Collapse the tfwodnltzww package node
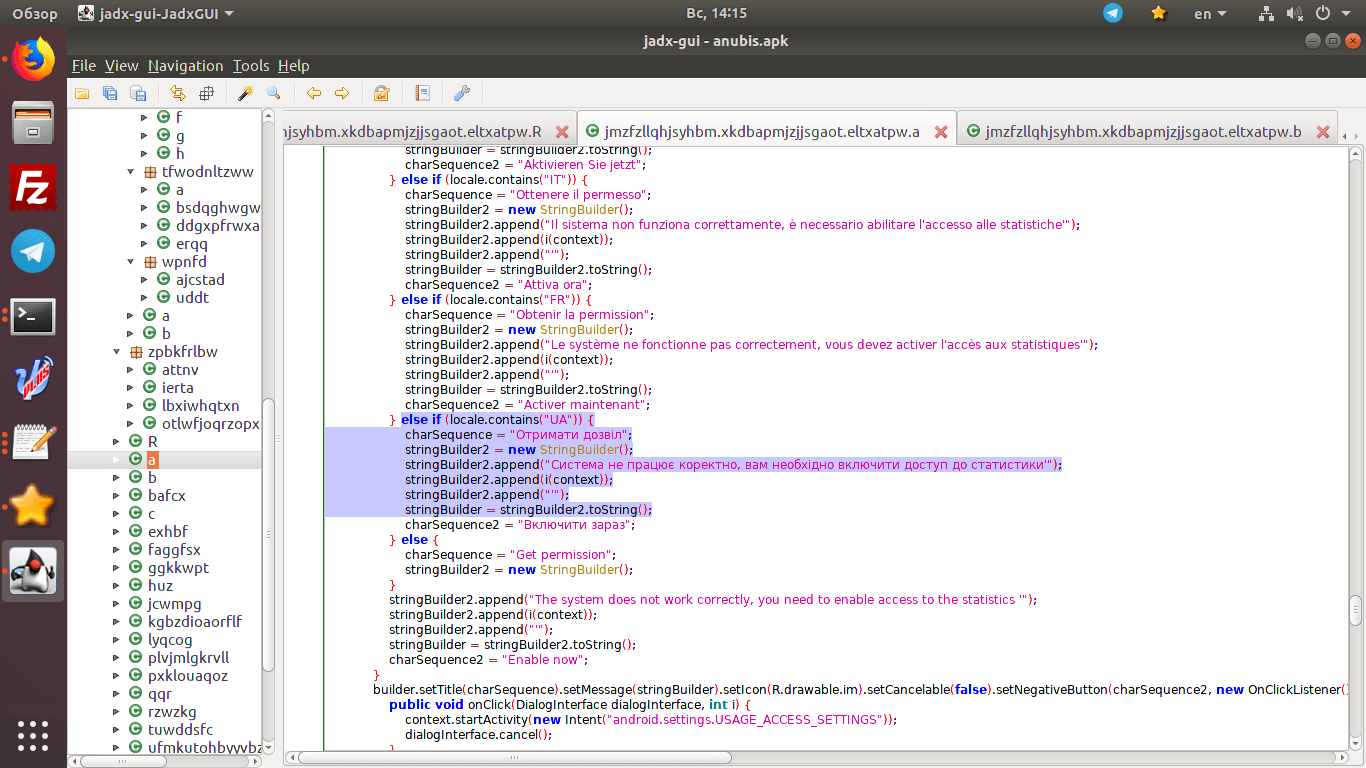1366x768 pixels. pos(130,172)
